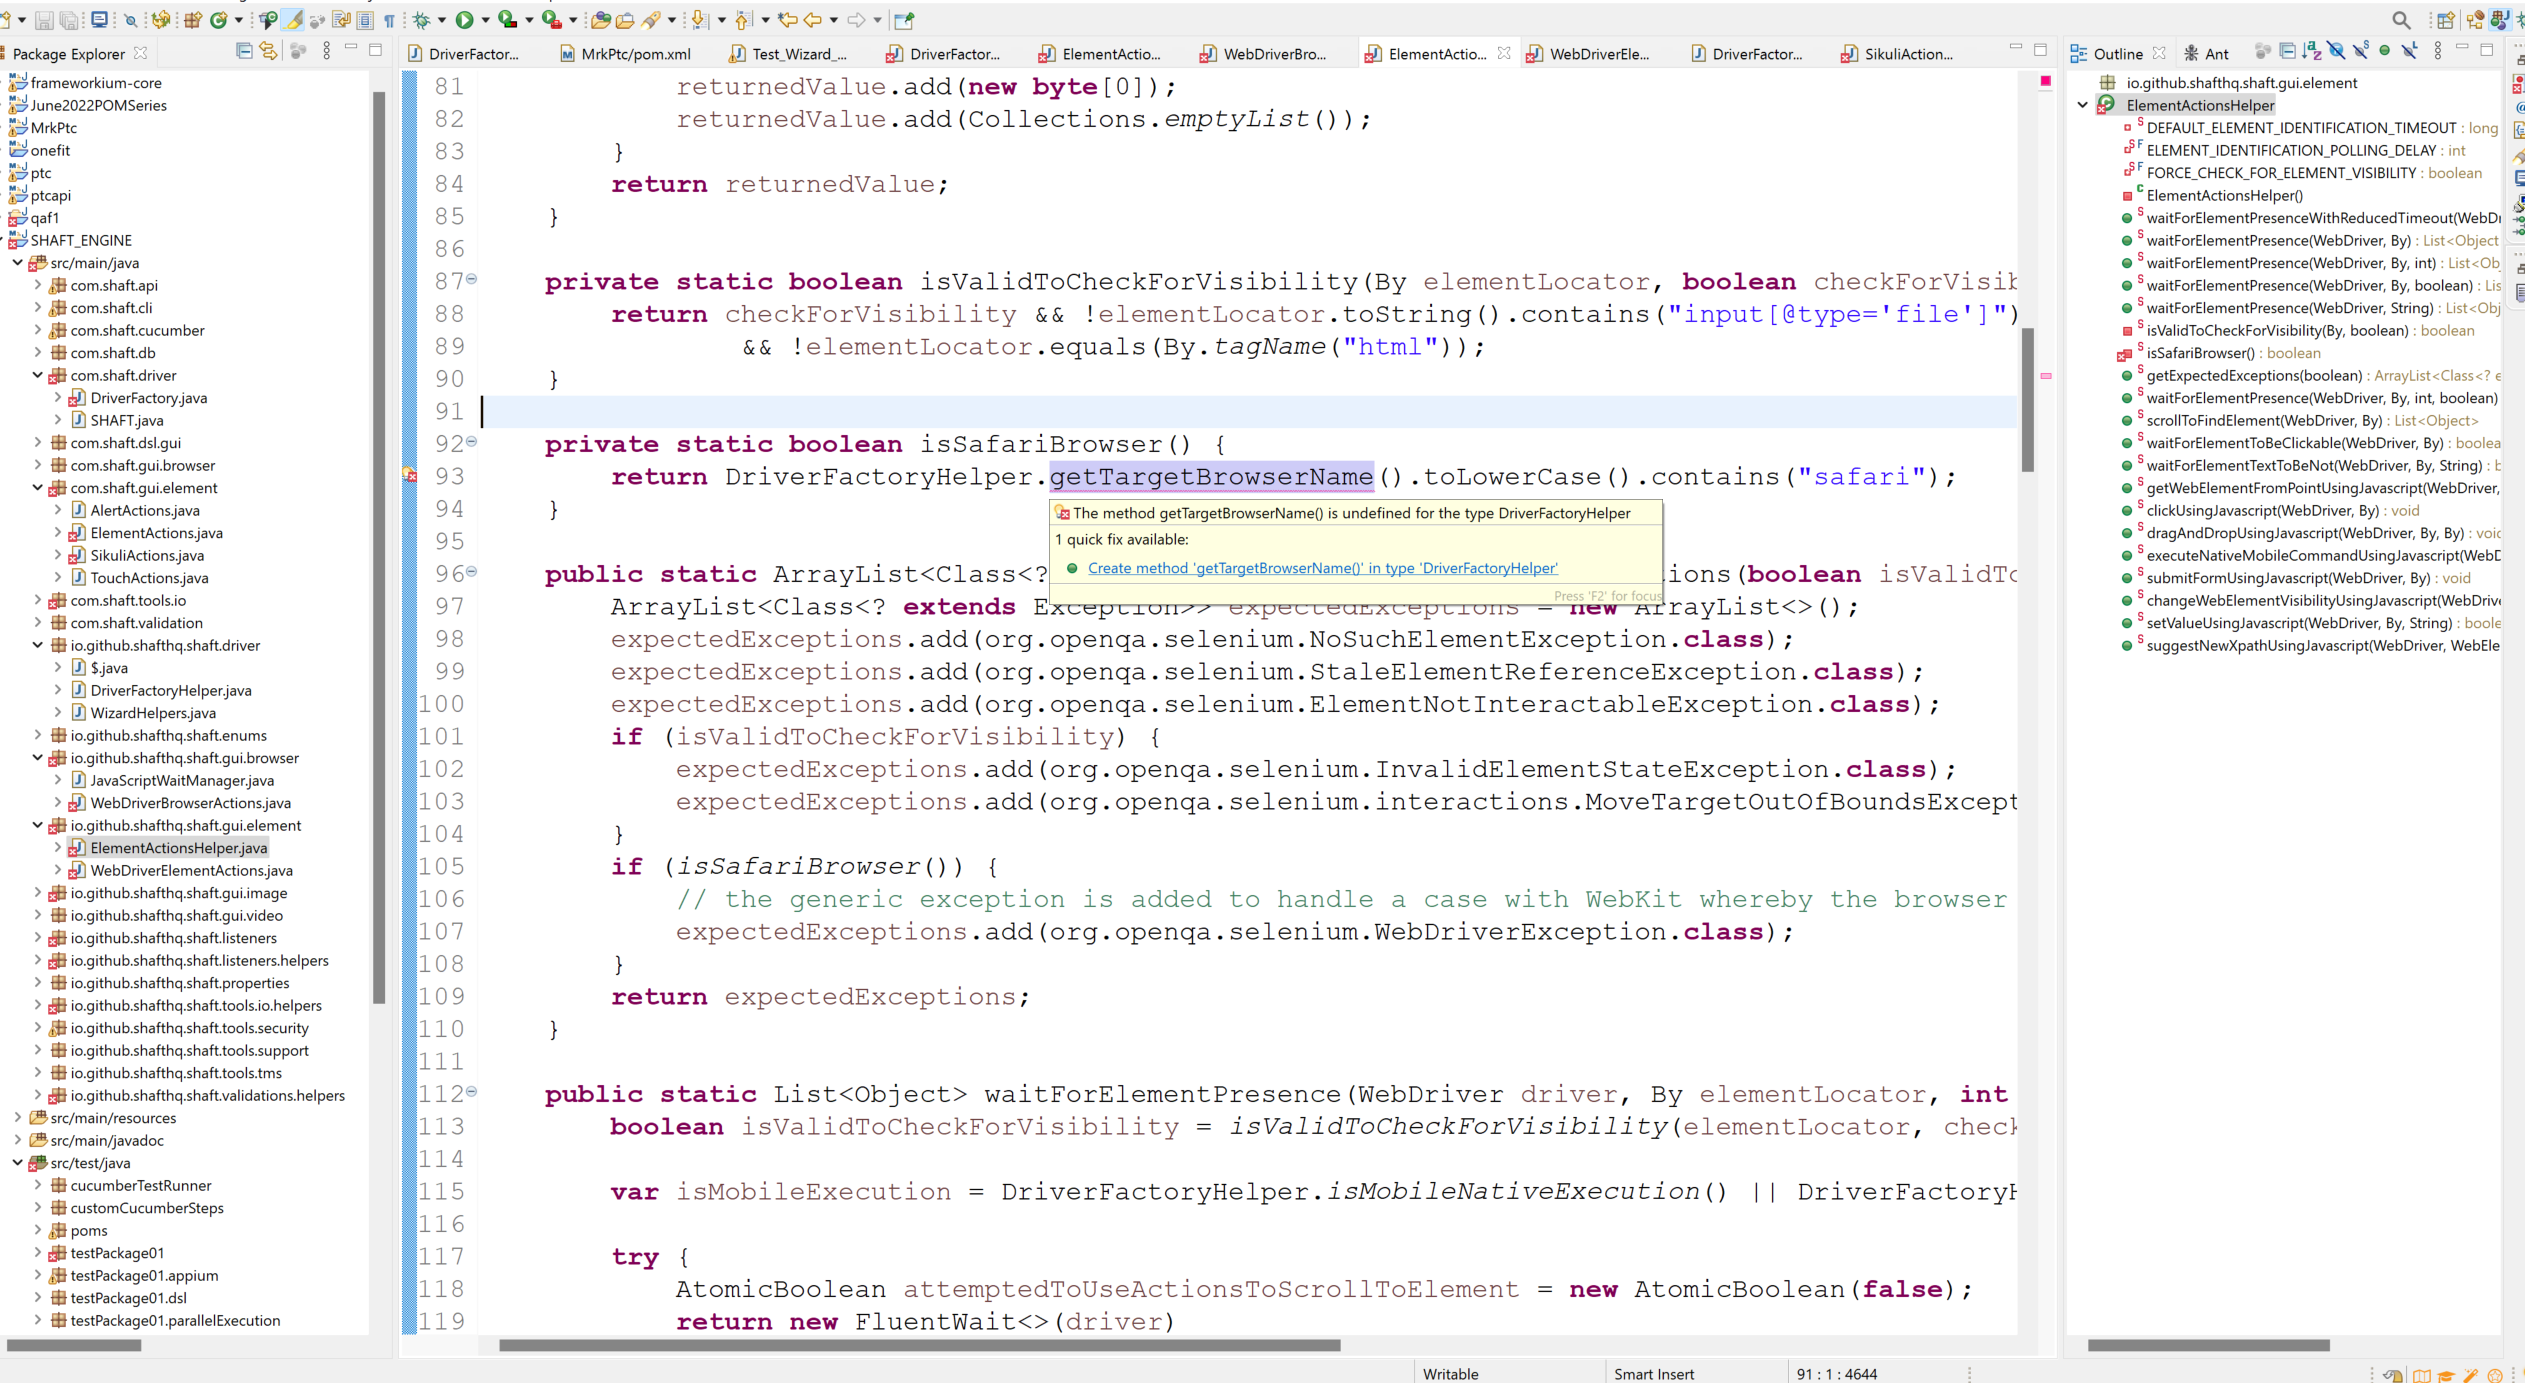Open Quick Access search magnifier
Viewport: 2525px width, 1383px height.
pyautogui.click(x=2403, y=19)
